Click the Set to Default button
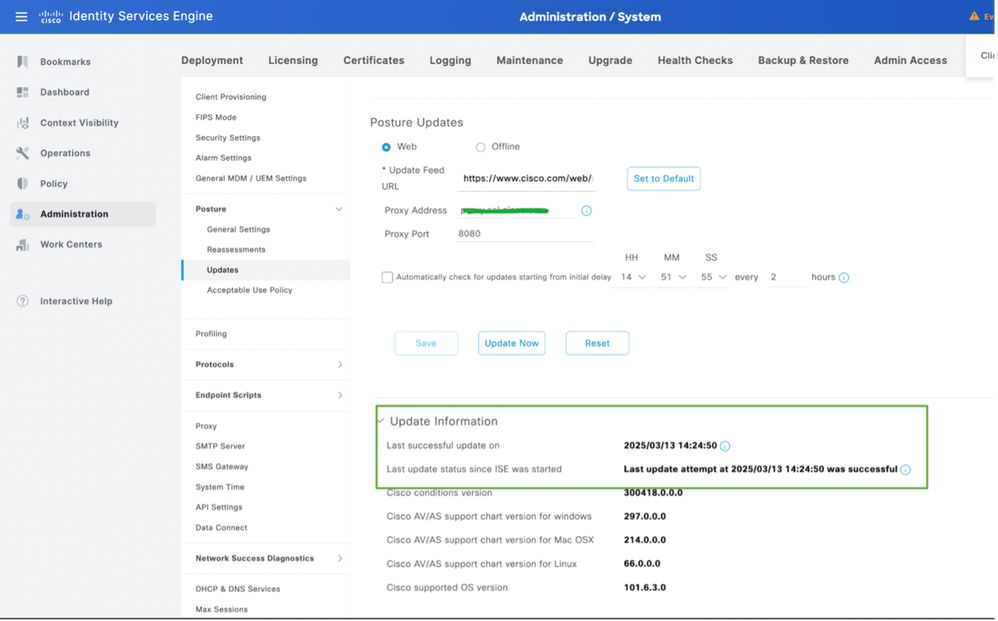 (664, 179)
